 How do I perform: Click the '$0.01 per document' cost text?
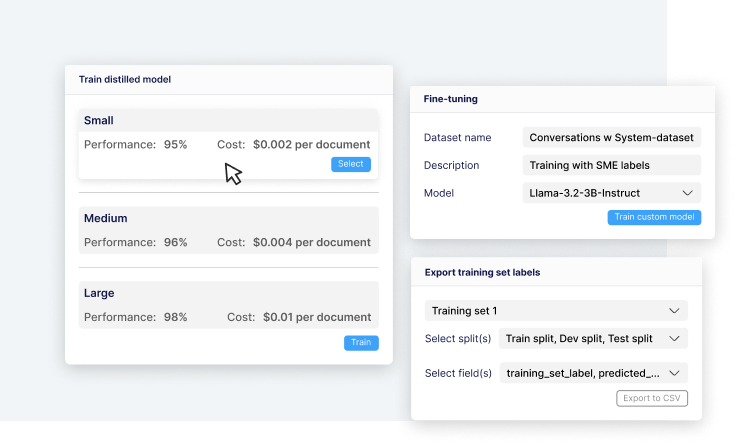(x=317, y=317)
